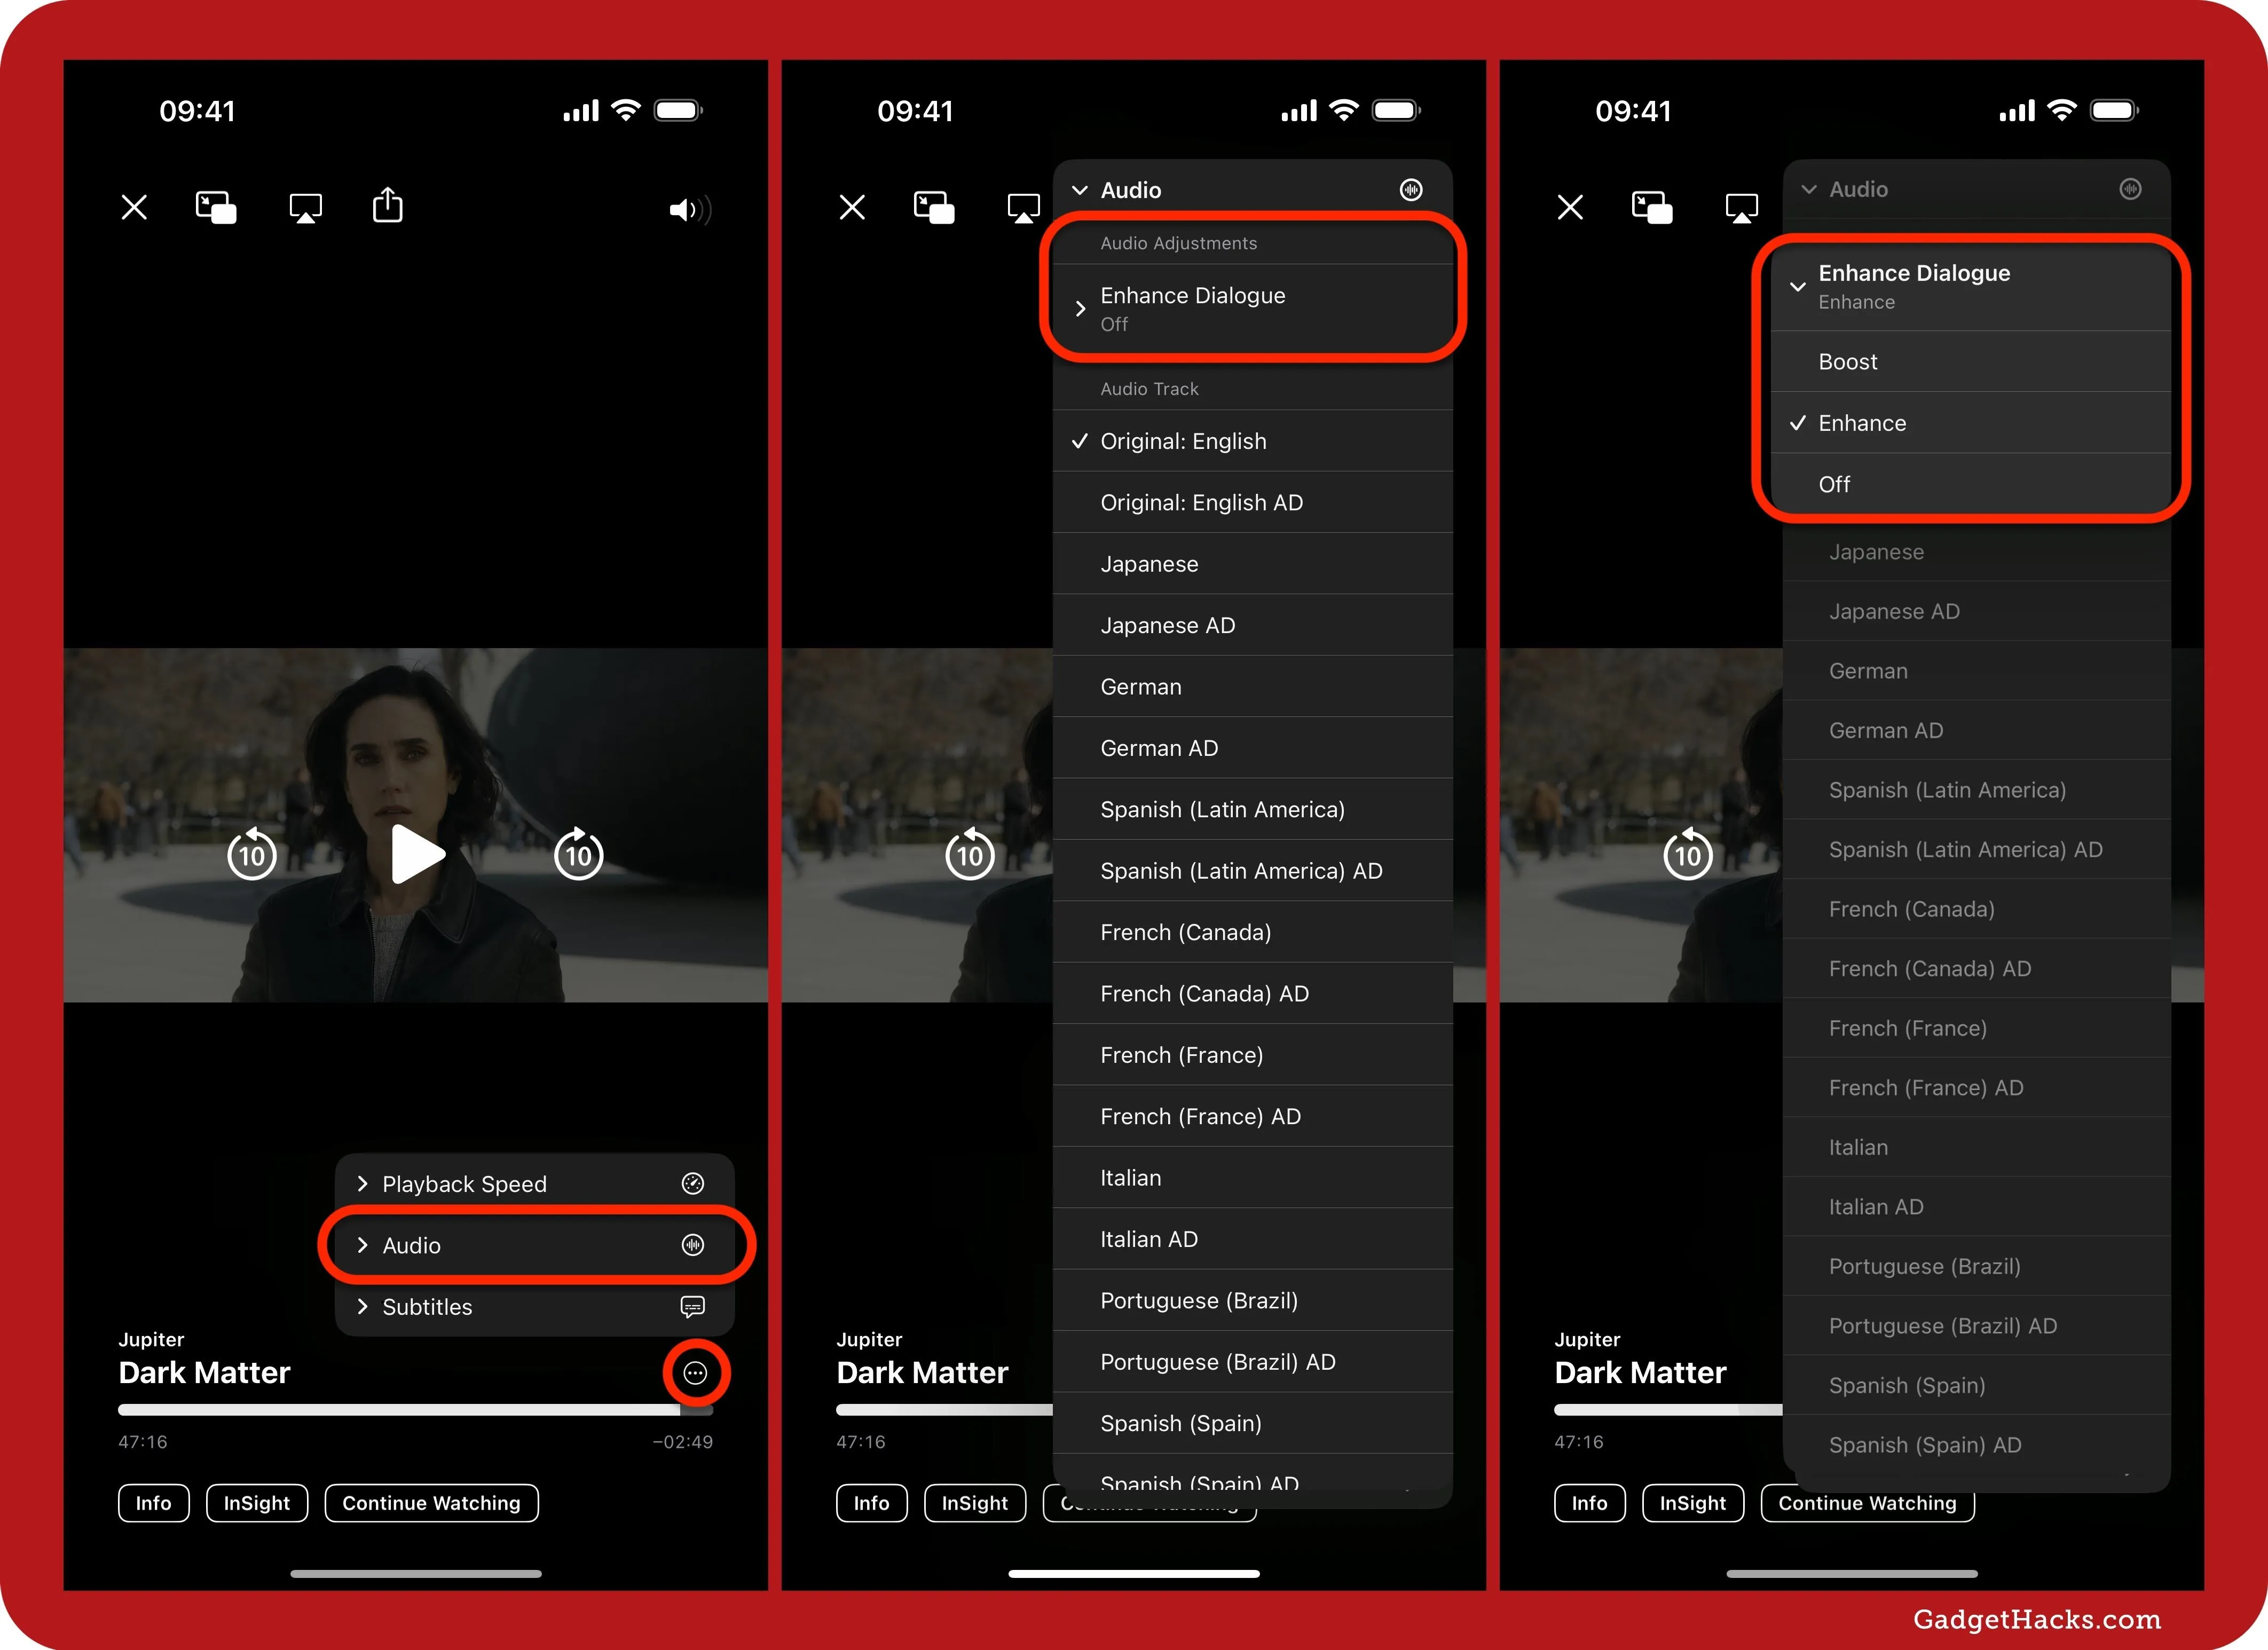The height and width of the screenshot is (1650, 2268).
Task: Open AirPlay in the left phone screen
Action: [305, 208]
